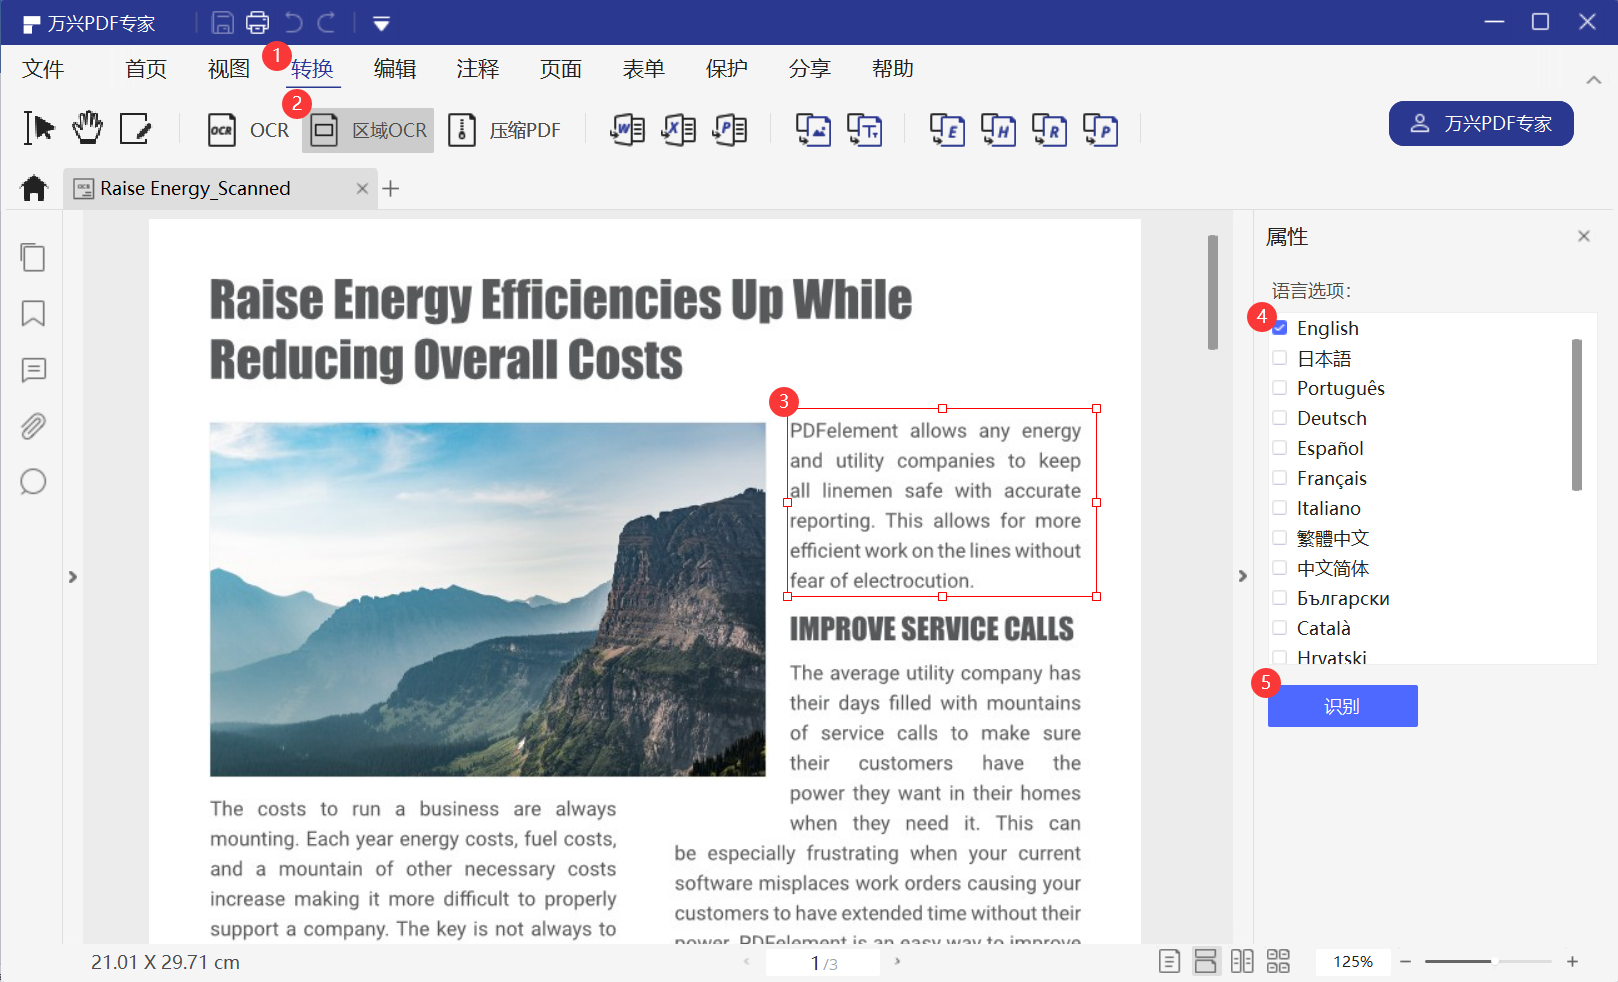This screenshot has width=1618, height=982.
Task: Check the Français language option
Action: coord(1280,478)
